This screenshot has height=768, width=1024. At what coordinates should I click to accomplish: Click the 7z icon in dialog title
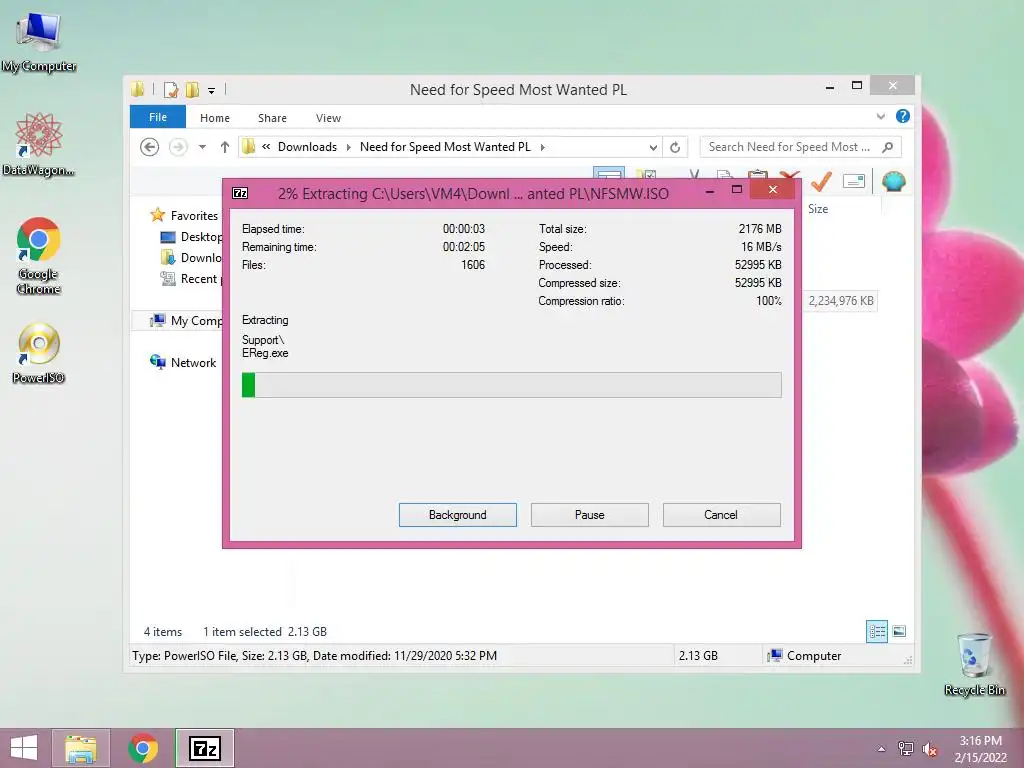(x=240, y=193)
